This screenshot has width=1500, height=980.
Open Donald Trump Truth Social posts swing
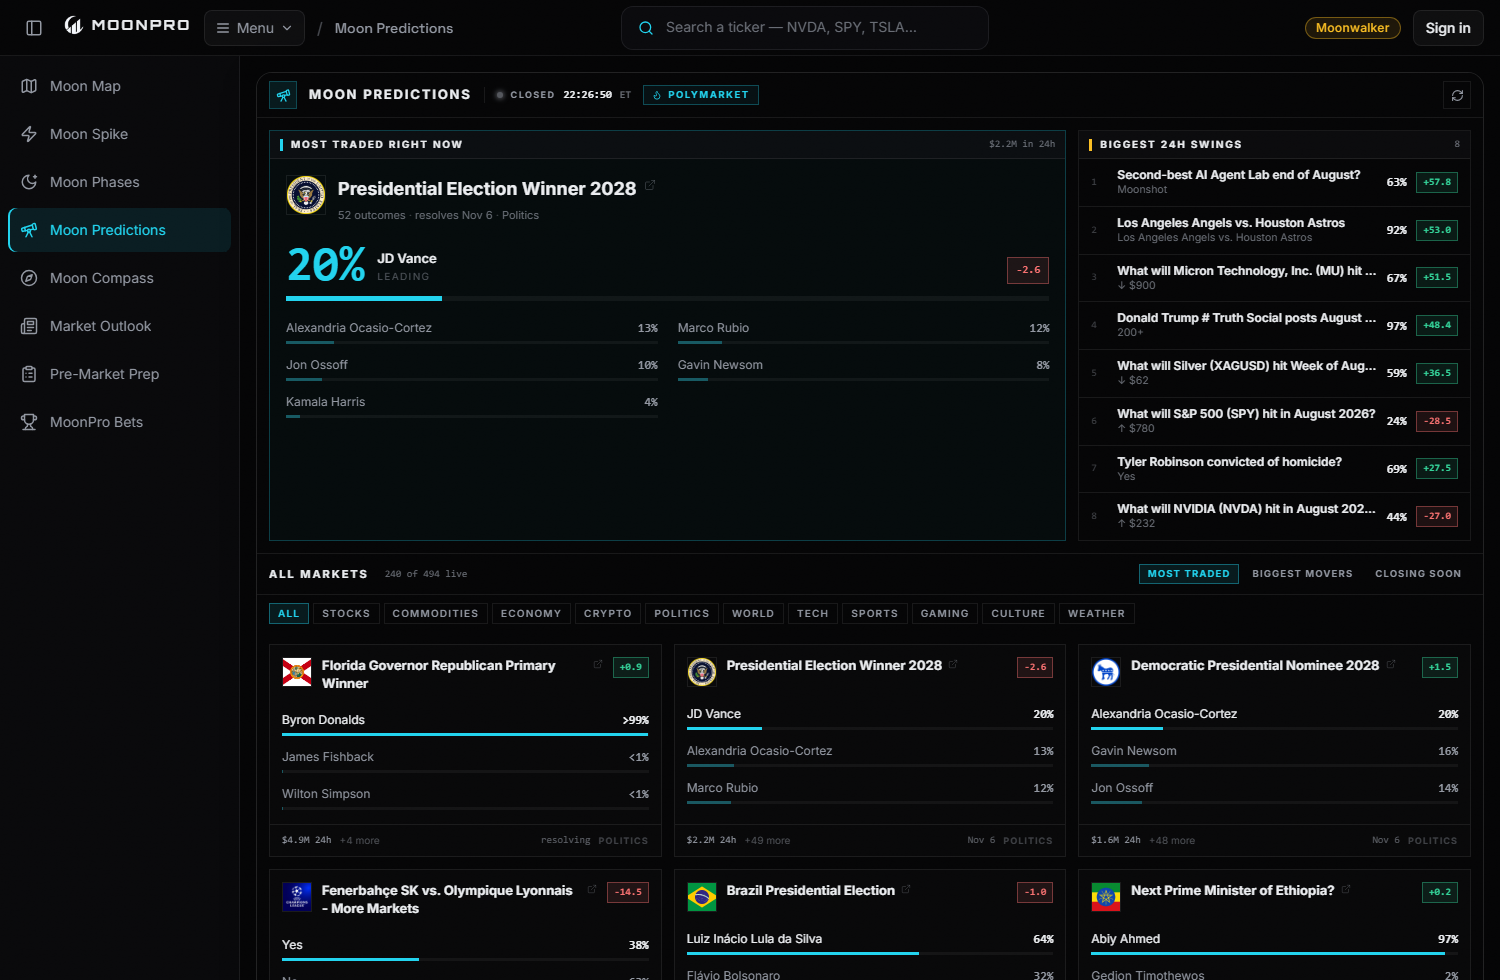pos(1274,325)
